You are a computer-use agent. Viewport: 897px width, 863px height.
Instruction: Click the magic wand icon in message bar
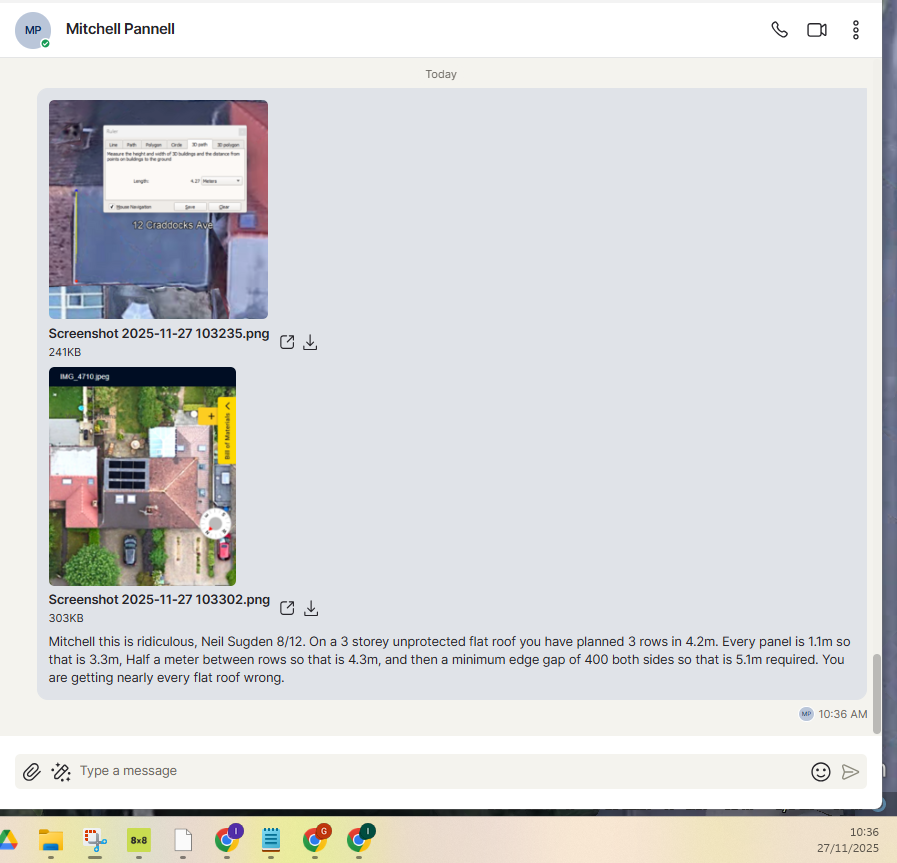tap(61, 771)
